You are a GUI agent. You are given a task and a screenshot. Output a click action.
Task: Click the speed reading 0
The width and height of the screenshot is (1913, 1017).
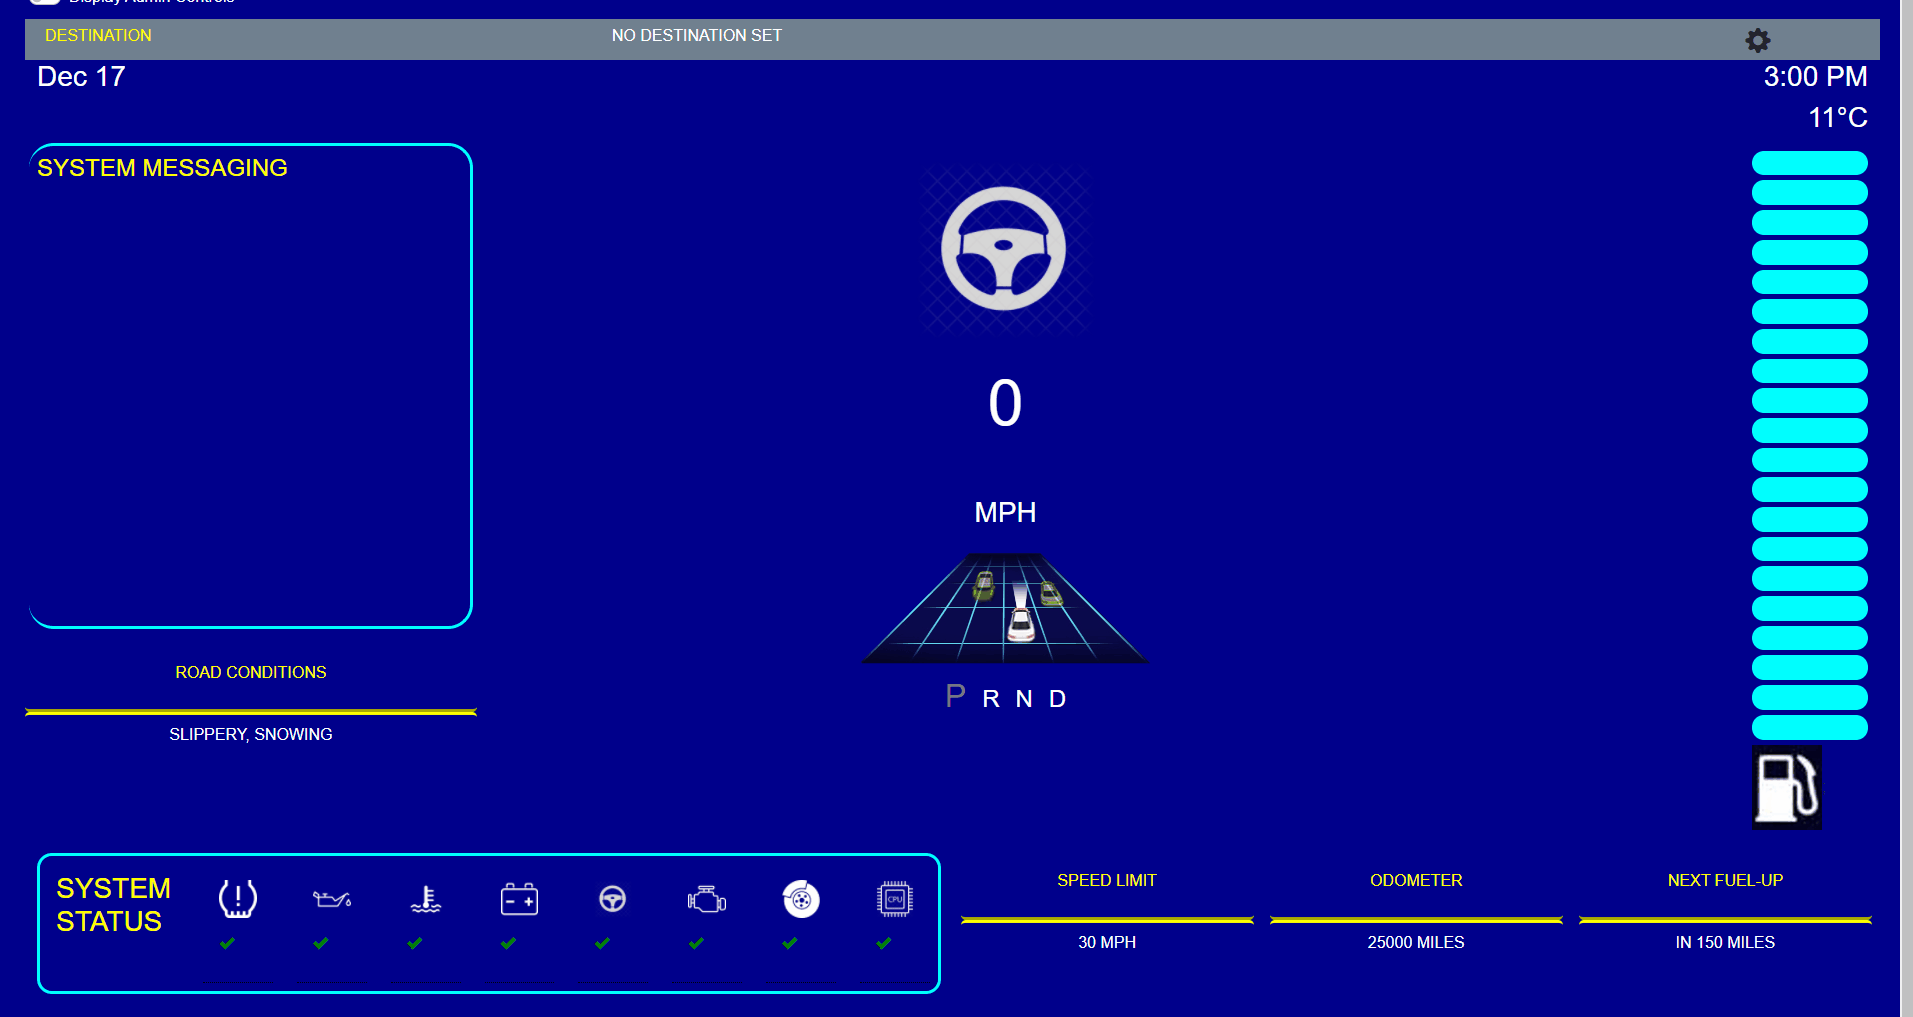click(1005, 403)
